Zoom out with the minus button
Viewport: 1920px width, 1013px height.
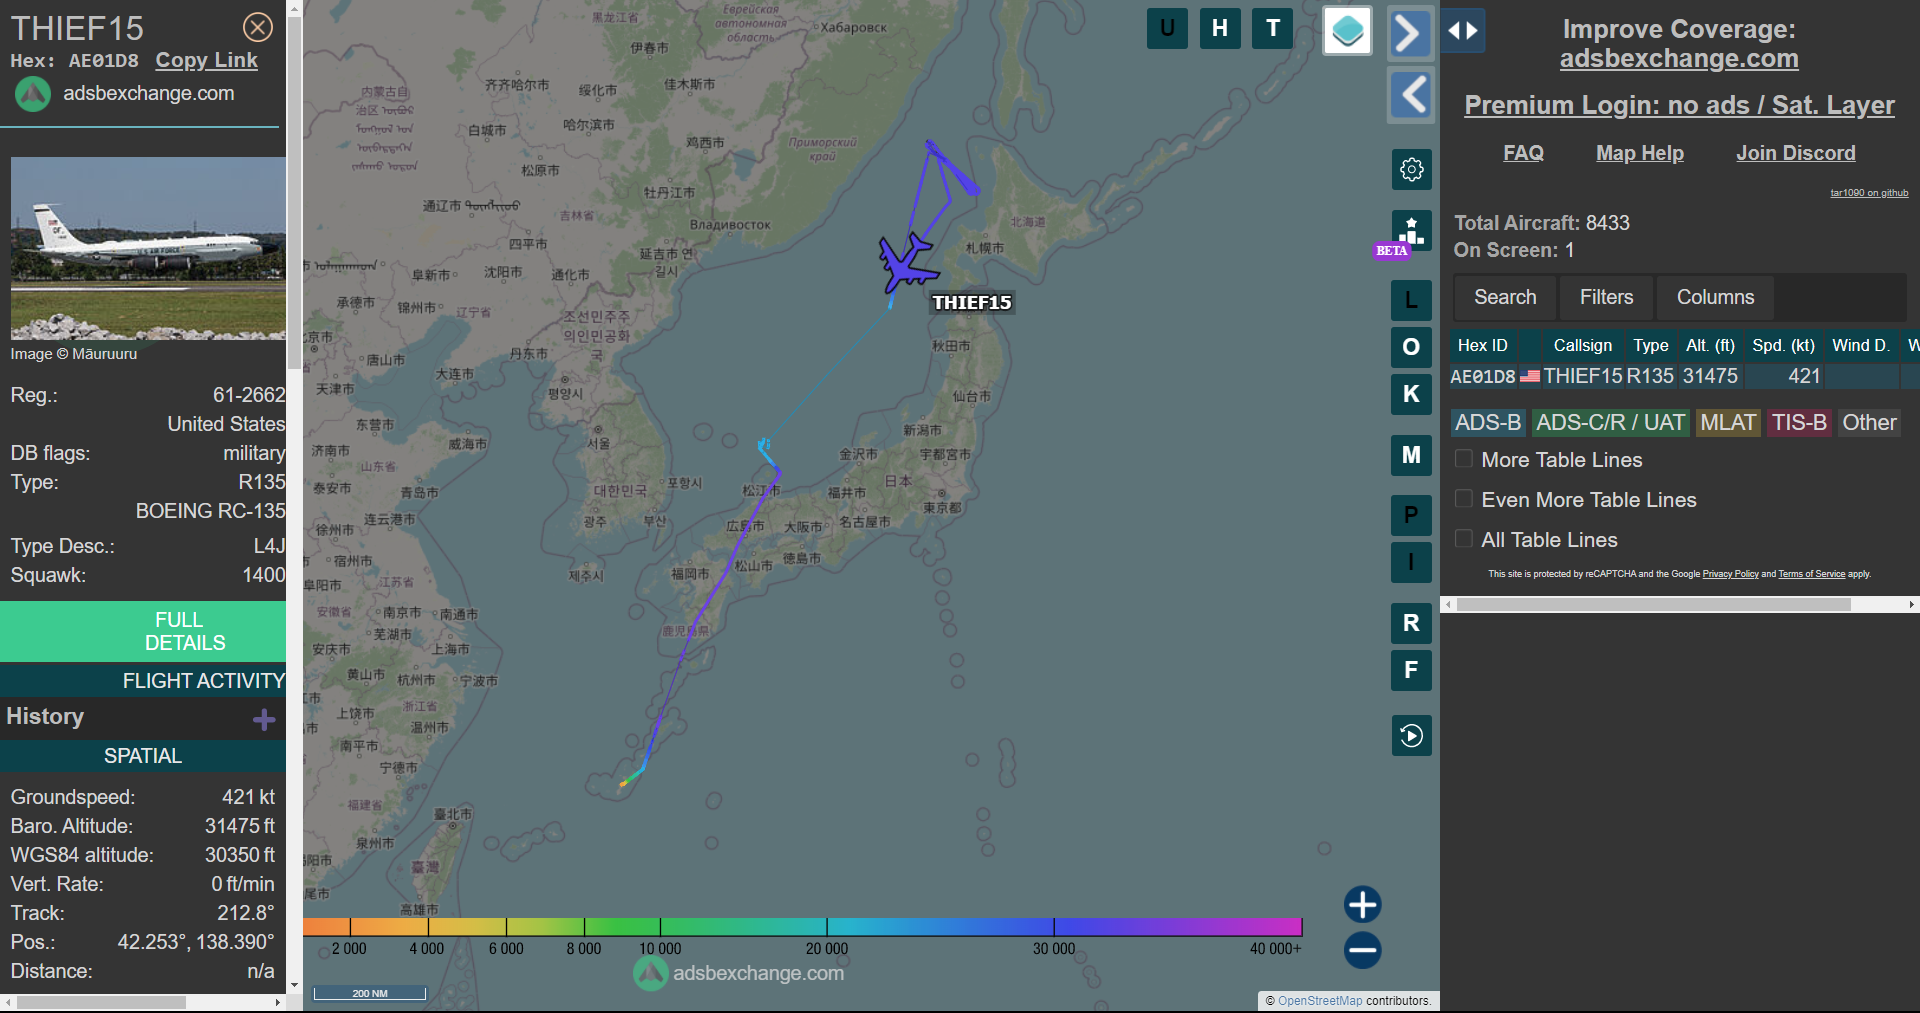[x=1362, y=950]
